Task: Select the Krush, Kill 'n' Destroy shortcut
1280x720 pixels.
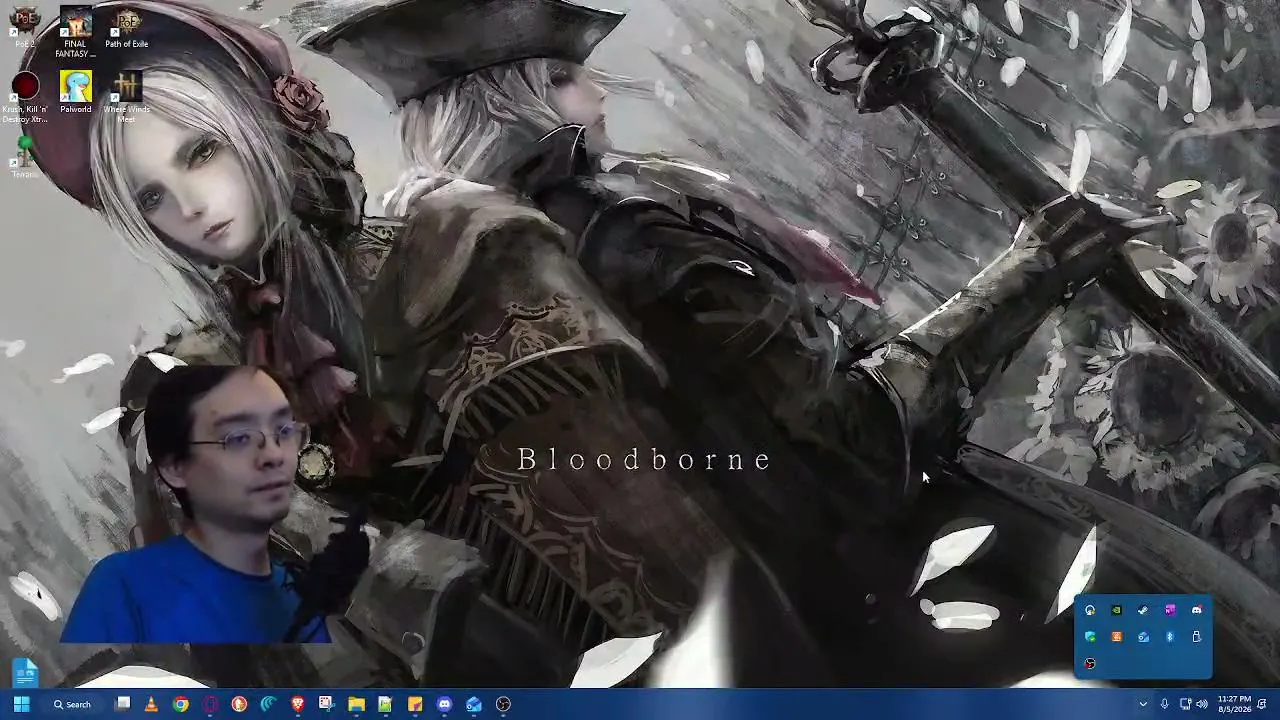Action: [25, 98]
